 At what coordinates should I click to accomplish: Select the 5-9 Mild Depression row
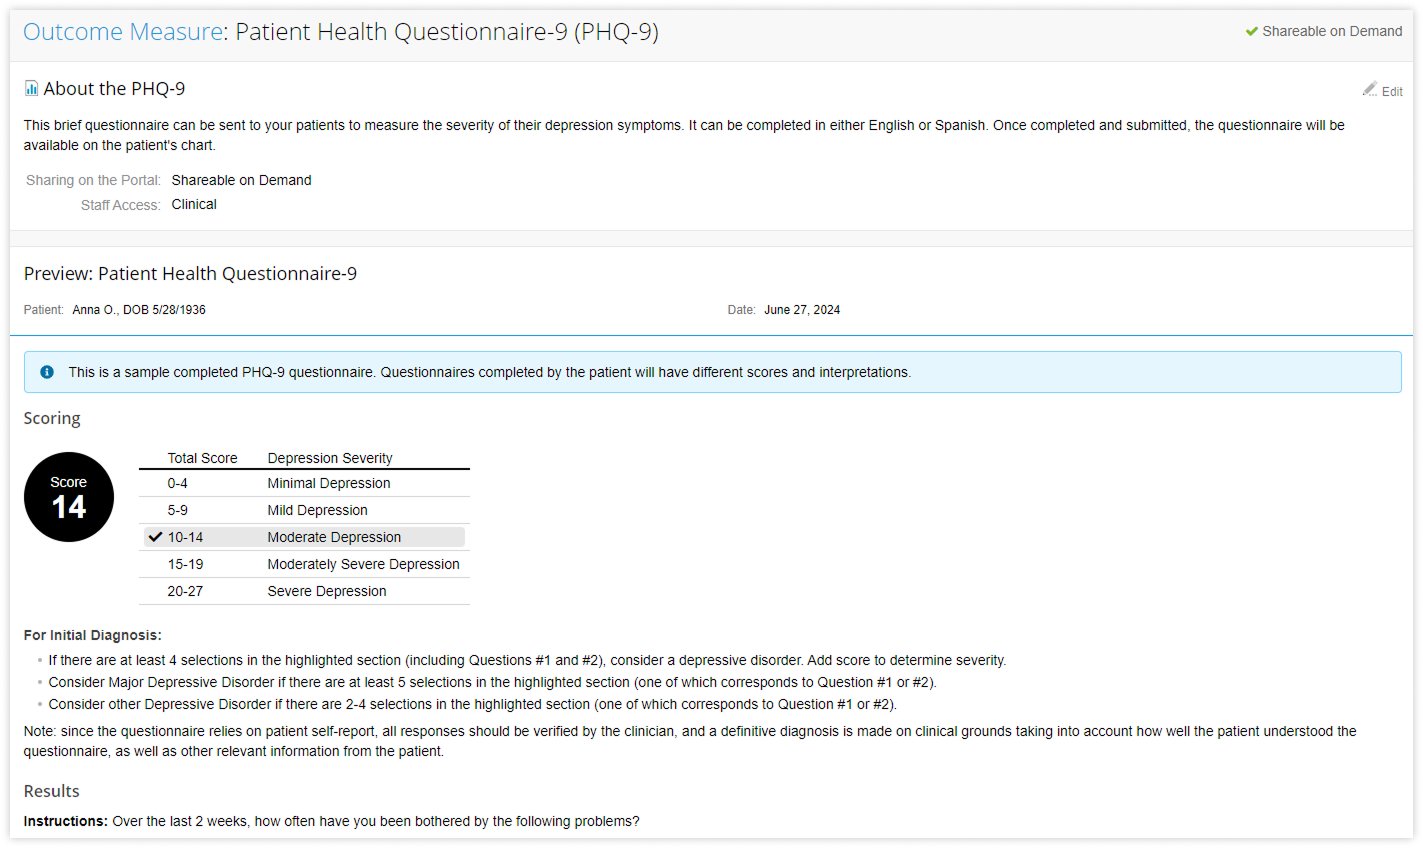[304, 510]
